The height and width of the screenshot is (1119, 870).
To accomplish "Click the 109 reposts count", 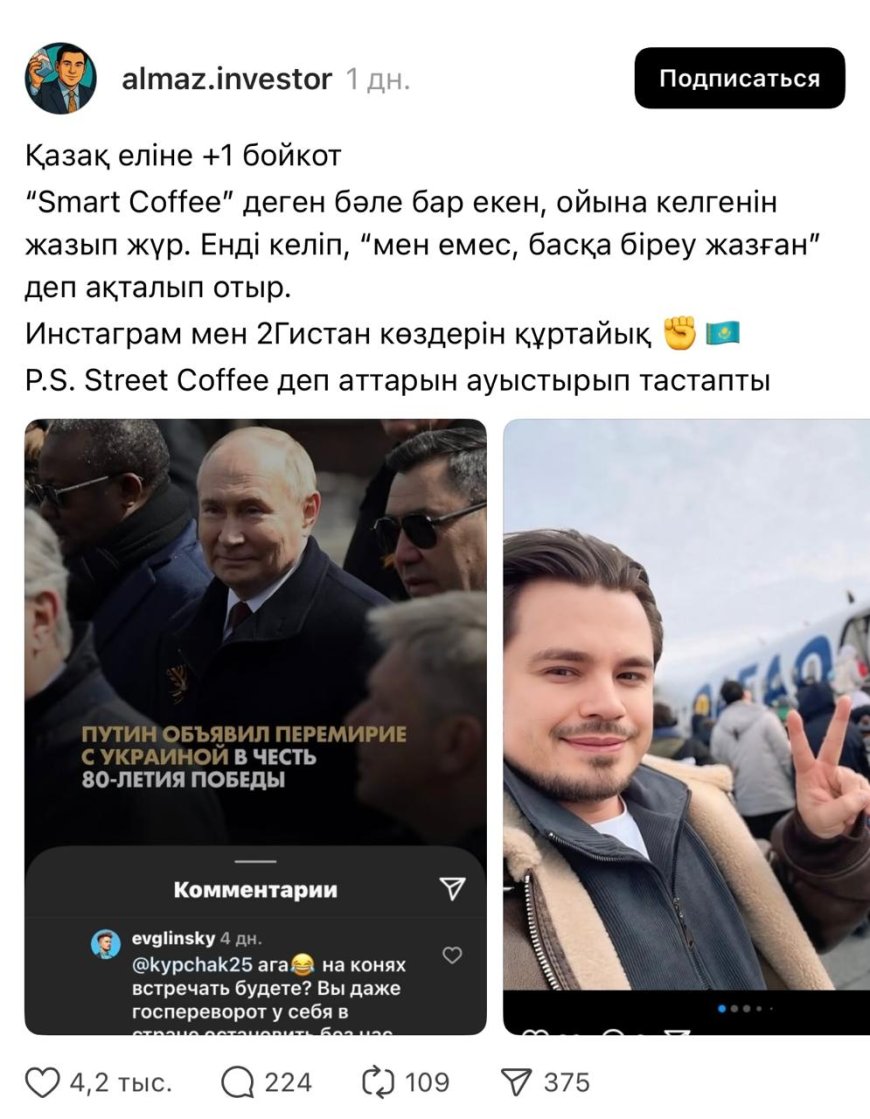I will coord(428,1083).
